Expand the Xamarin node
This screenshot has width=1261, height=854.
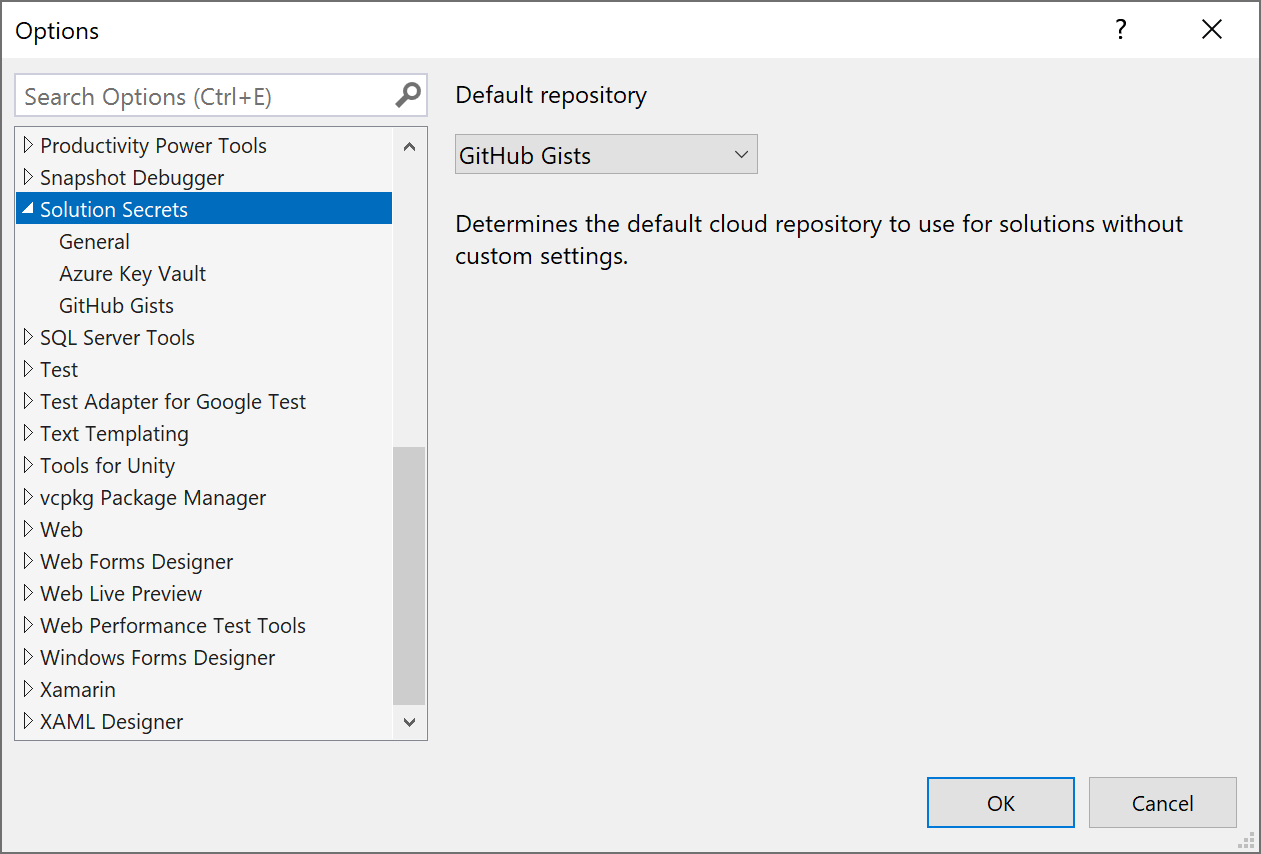pos(27,689)
